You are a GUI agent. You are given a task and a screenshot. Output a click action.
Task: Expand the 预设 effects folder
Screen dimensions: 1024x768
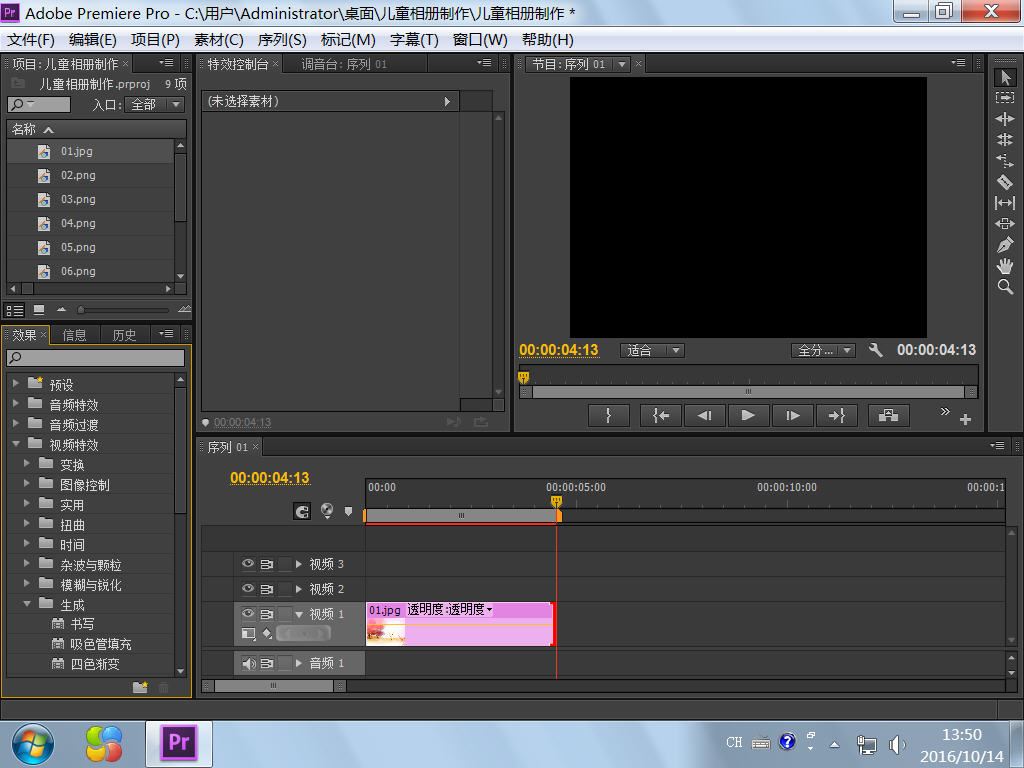[16, 384]
